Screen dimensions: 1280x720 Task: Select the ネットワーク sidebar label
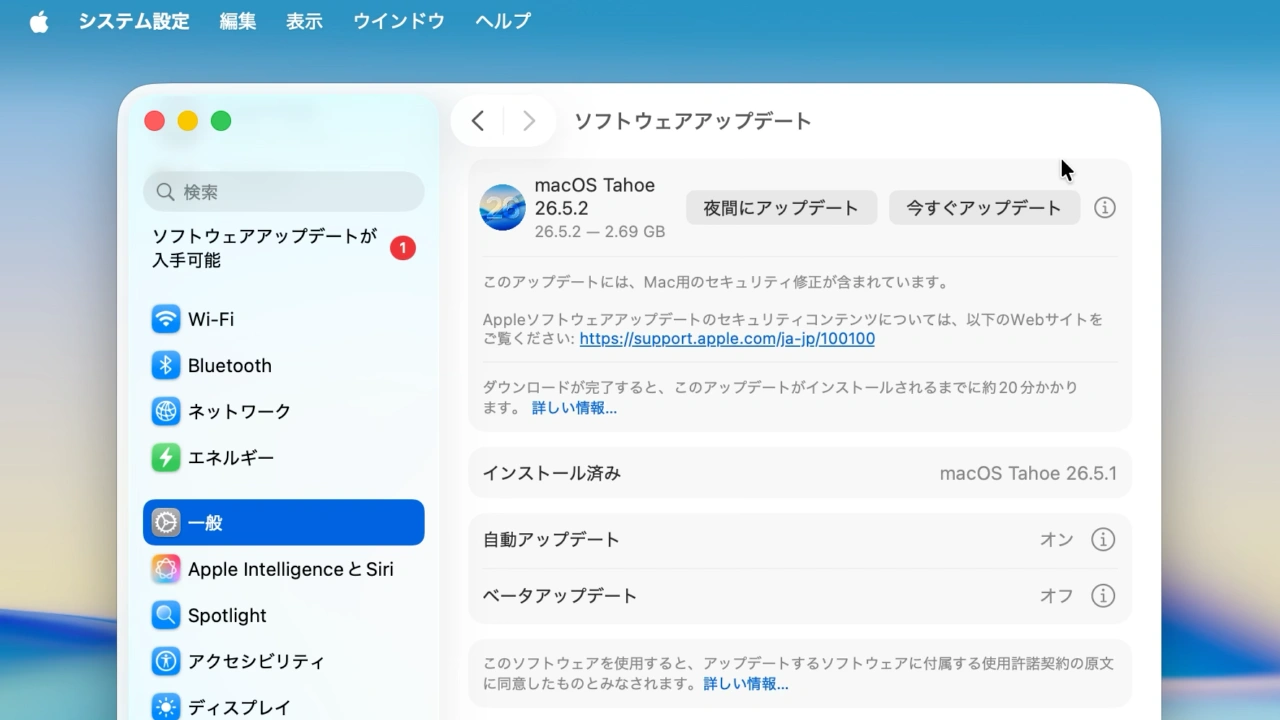tap(240, 411)
